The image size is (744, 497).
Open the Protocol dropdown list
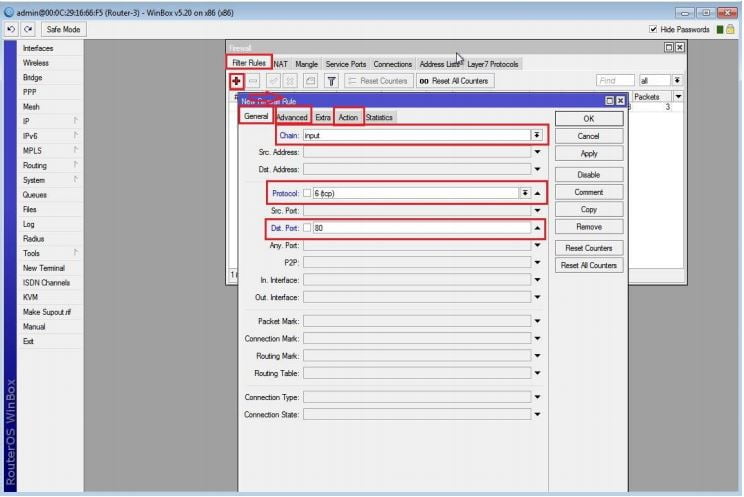pos(524,193)
